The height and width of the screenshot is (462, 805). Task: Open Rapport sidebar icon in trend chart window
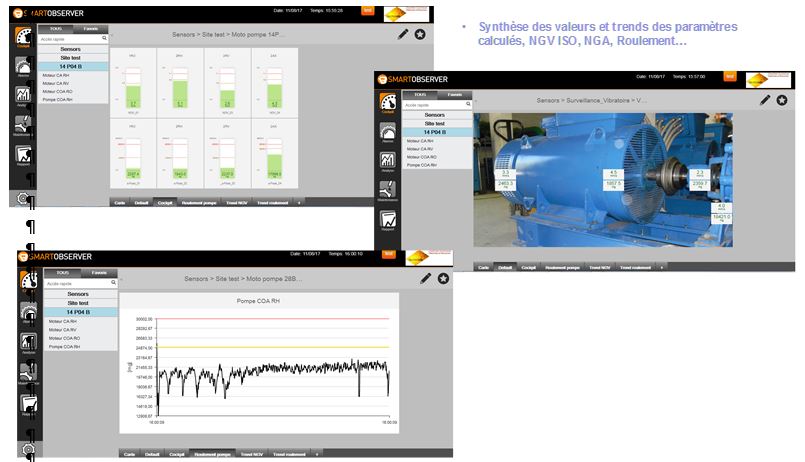point(29,405)
